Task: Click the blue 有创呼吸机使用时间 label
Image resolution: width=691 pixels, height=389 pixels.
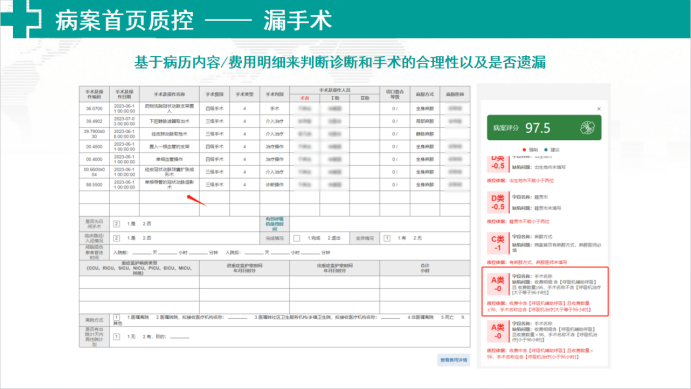Action: [275, 224]
